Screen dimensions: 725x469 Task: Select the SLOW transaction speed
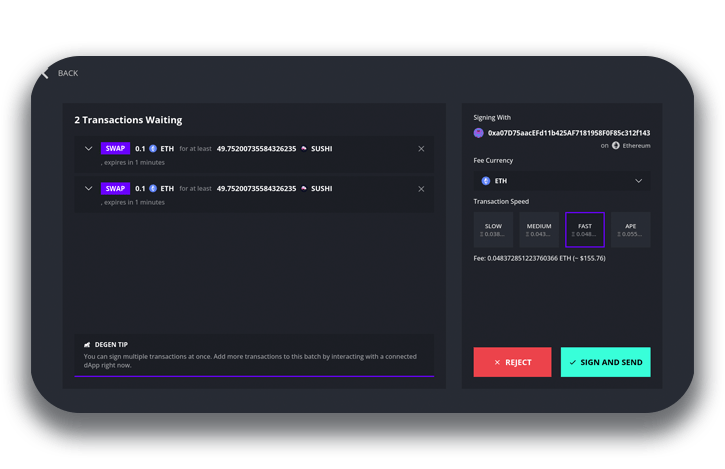click(493, 229)
